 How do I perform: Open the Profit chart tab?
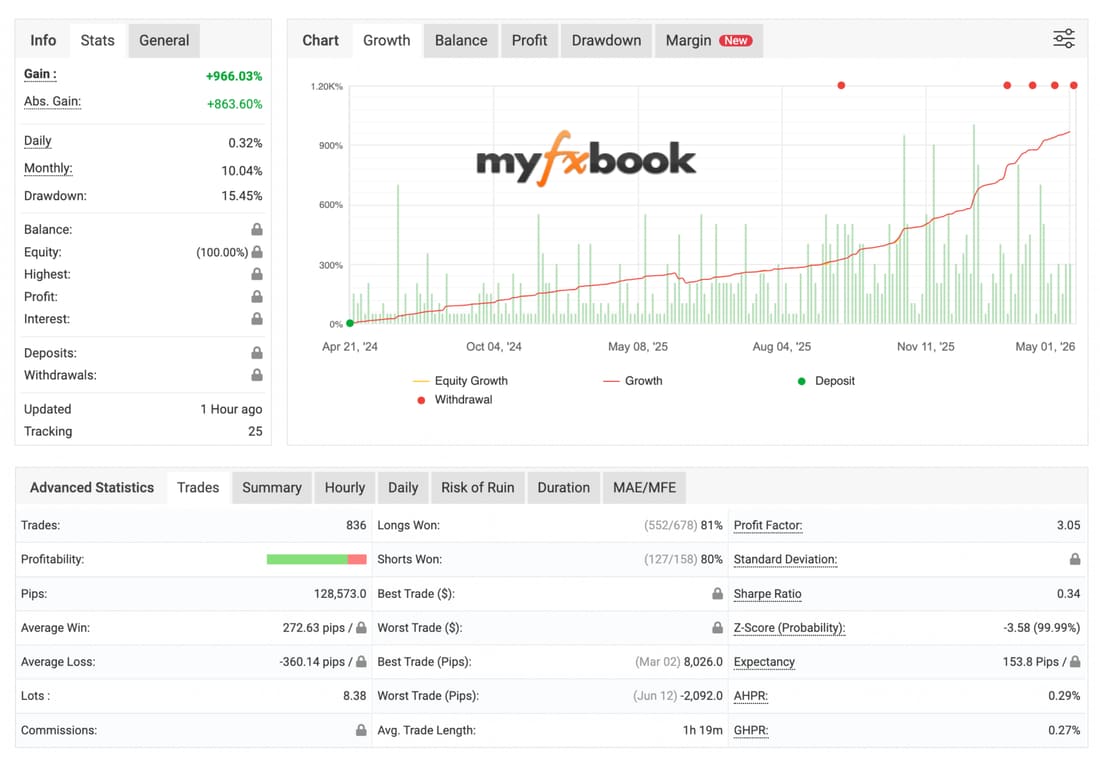[529, 41]
